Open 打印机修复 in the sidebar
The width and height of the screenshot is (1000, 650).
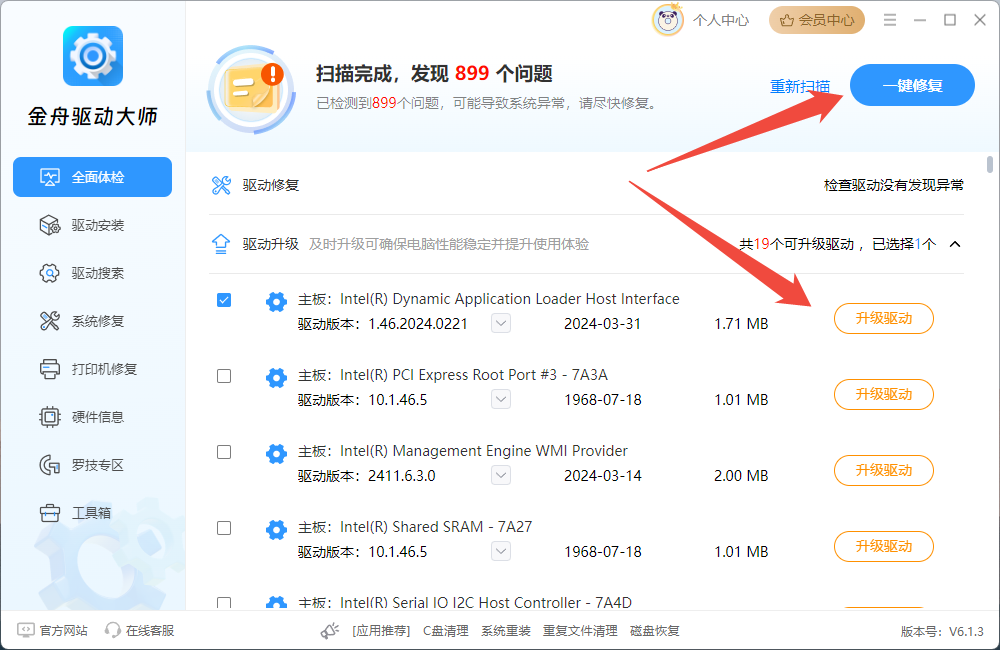click(x=92, y=369)
